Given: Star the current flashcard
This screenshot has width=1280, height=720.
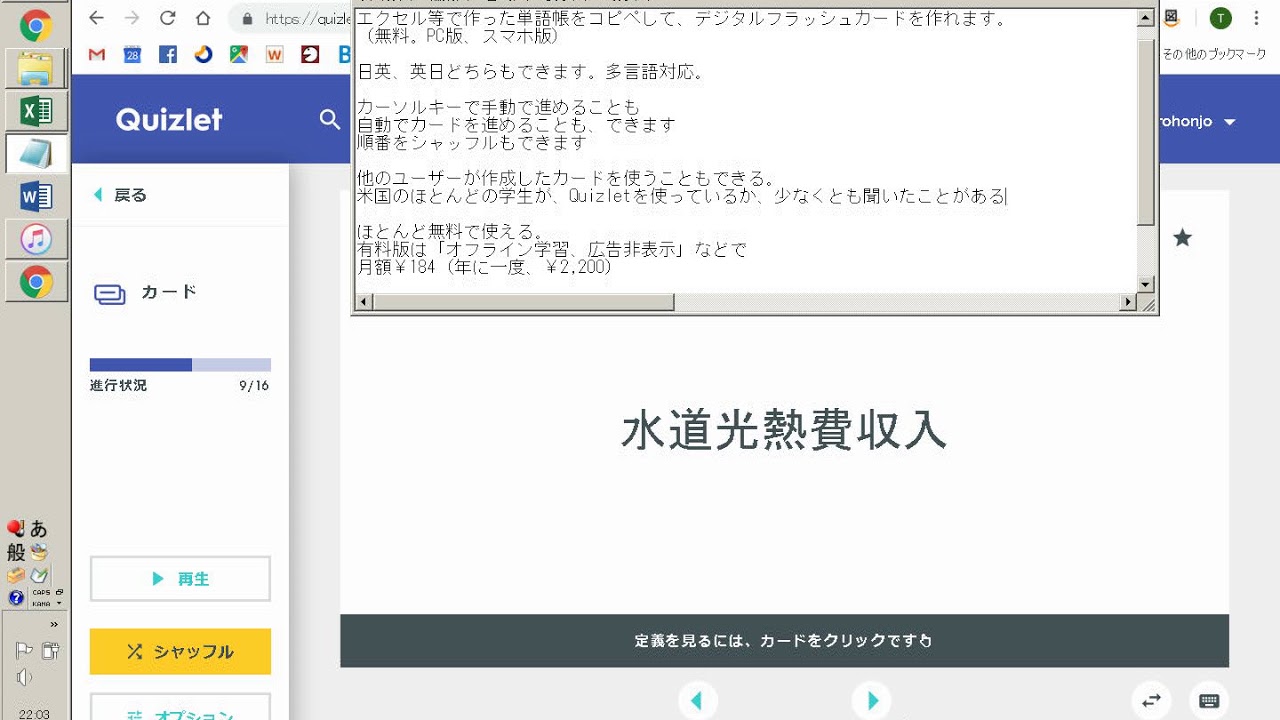Looking at the screenshot, I should click(x=1182, y=238).
